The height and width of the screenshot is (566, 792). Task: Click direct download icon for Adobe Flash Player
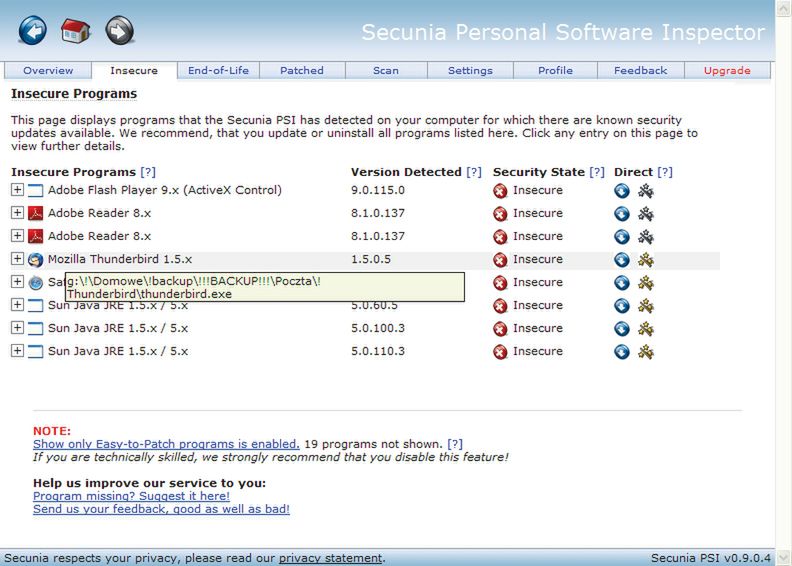[x=622, y=190]
